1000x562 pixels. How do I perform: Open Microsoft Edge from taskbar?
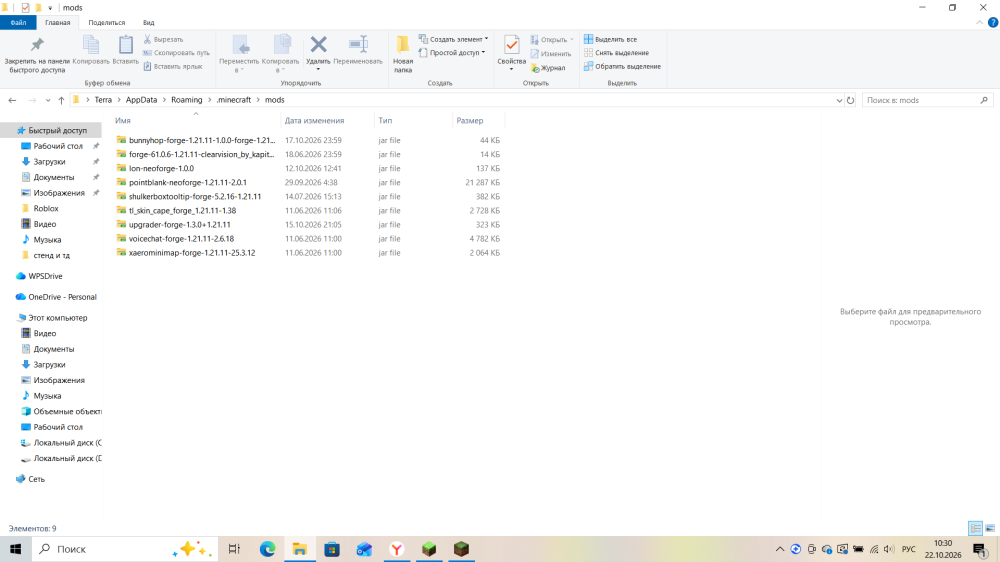[x=267, y=549]
